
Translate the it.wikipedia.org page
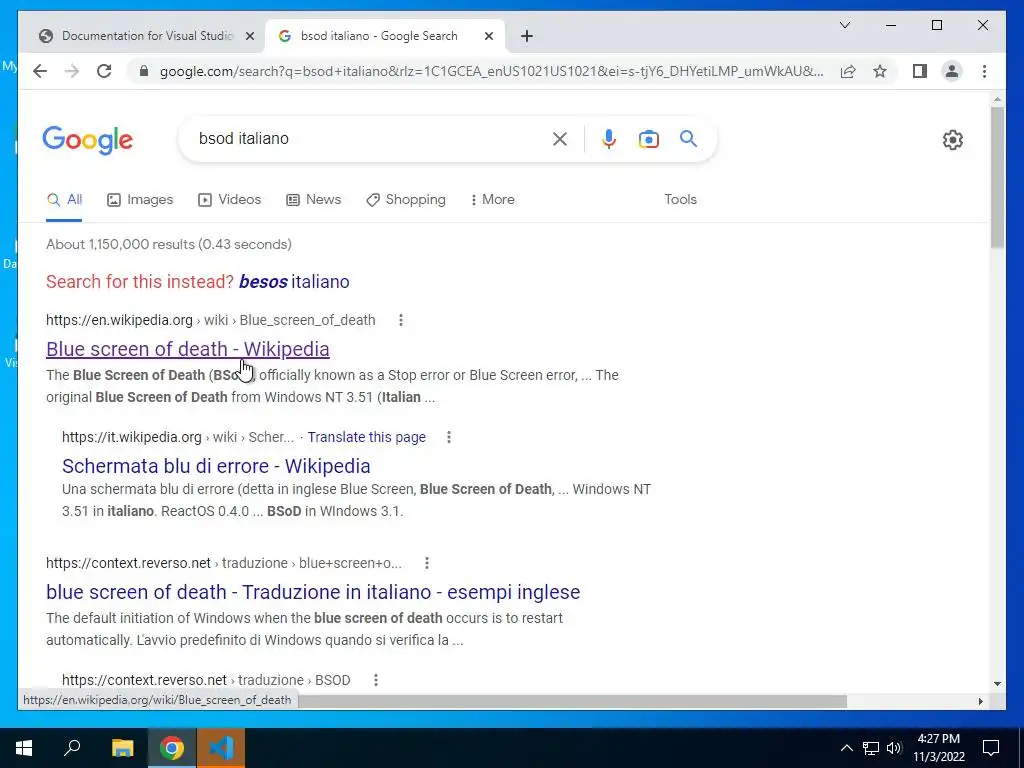coord(366,437)
